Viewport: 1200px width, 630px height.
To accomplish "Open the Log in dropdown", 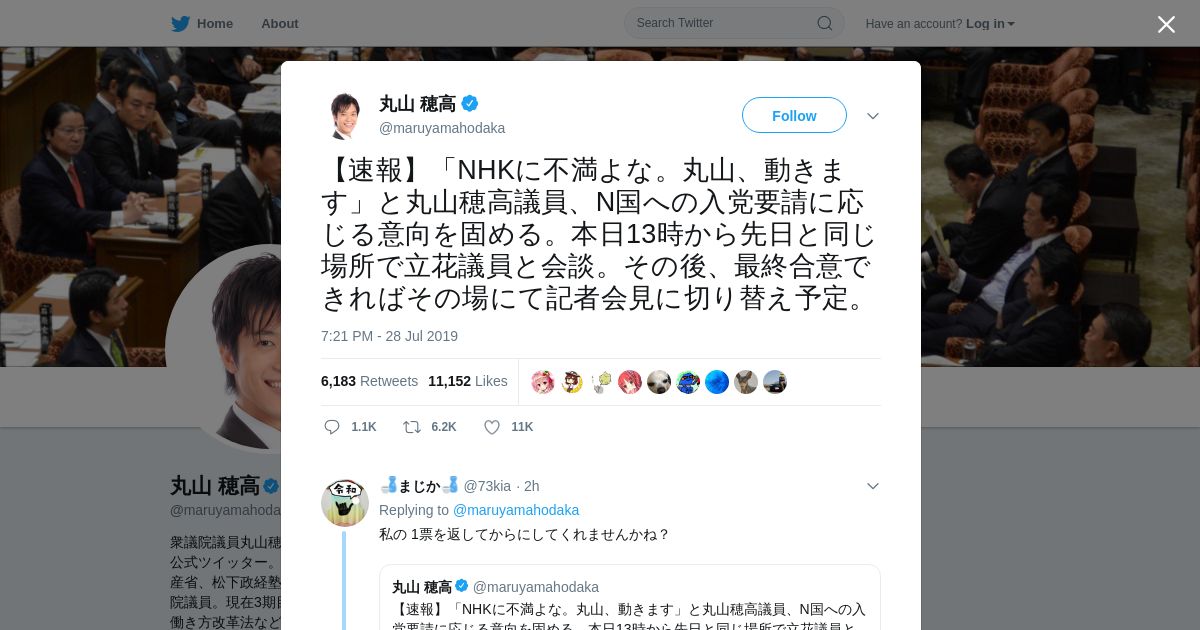I will coord(990,23).
